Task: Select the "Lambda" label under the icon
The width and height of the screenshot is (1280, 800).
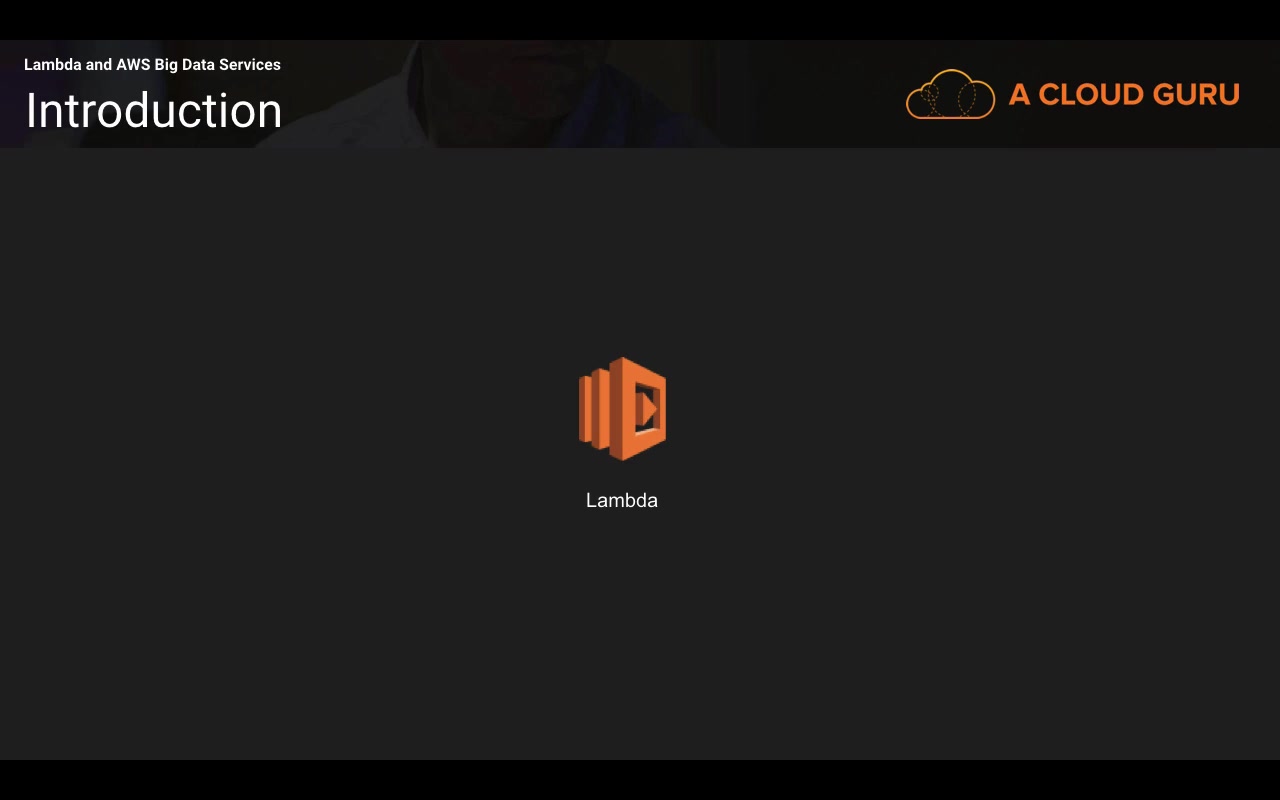Action: click(x=622, y=500)
